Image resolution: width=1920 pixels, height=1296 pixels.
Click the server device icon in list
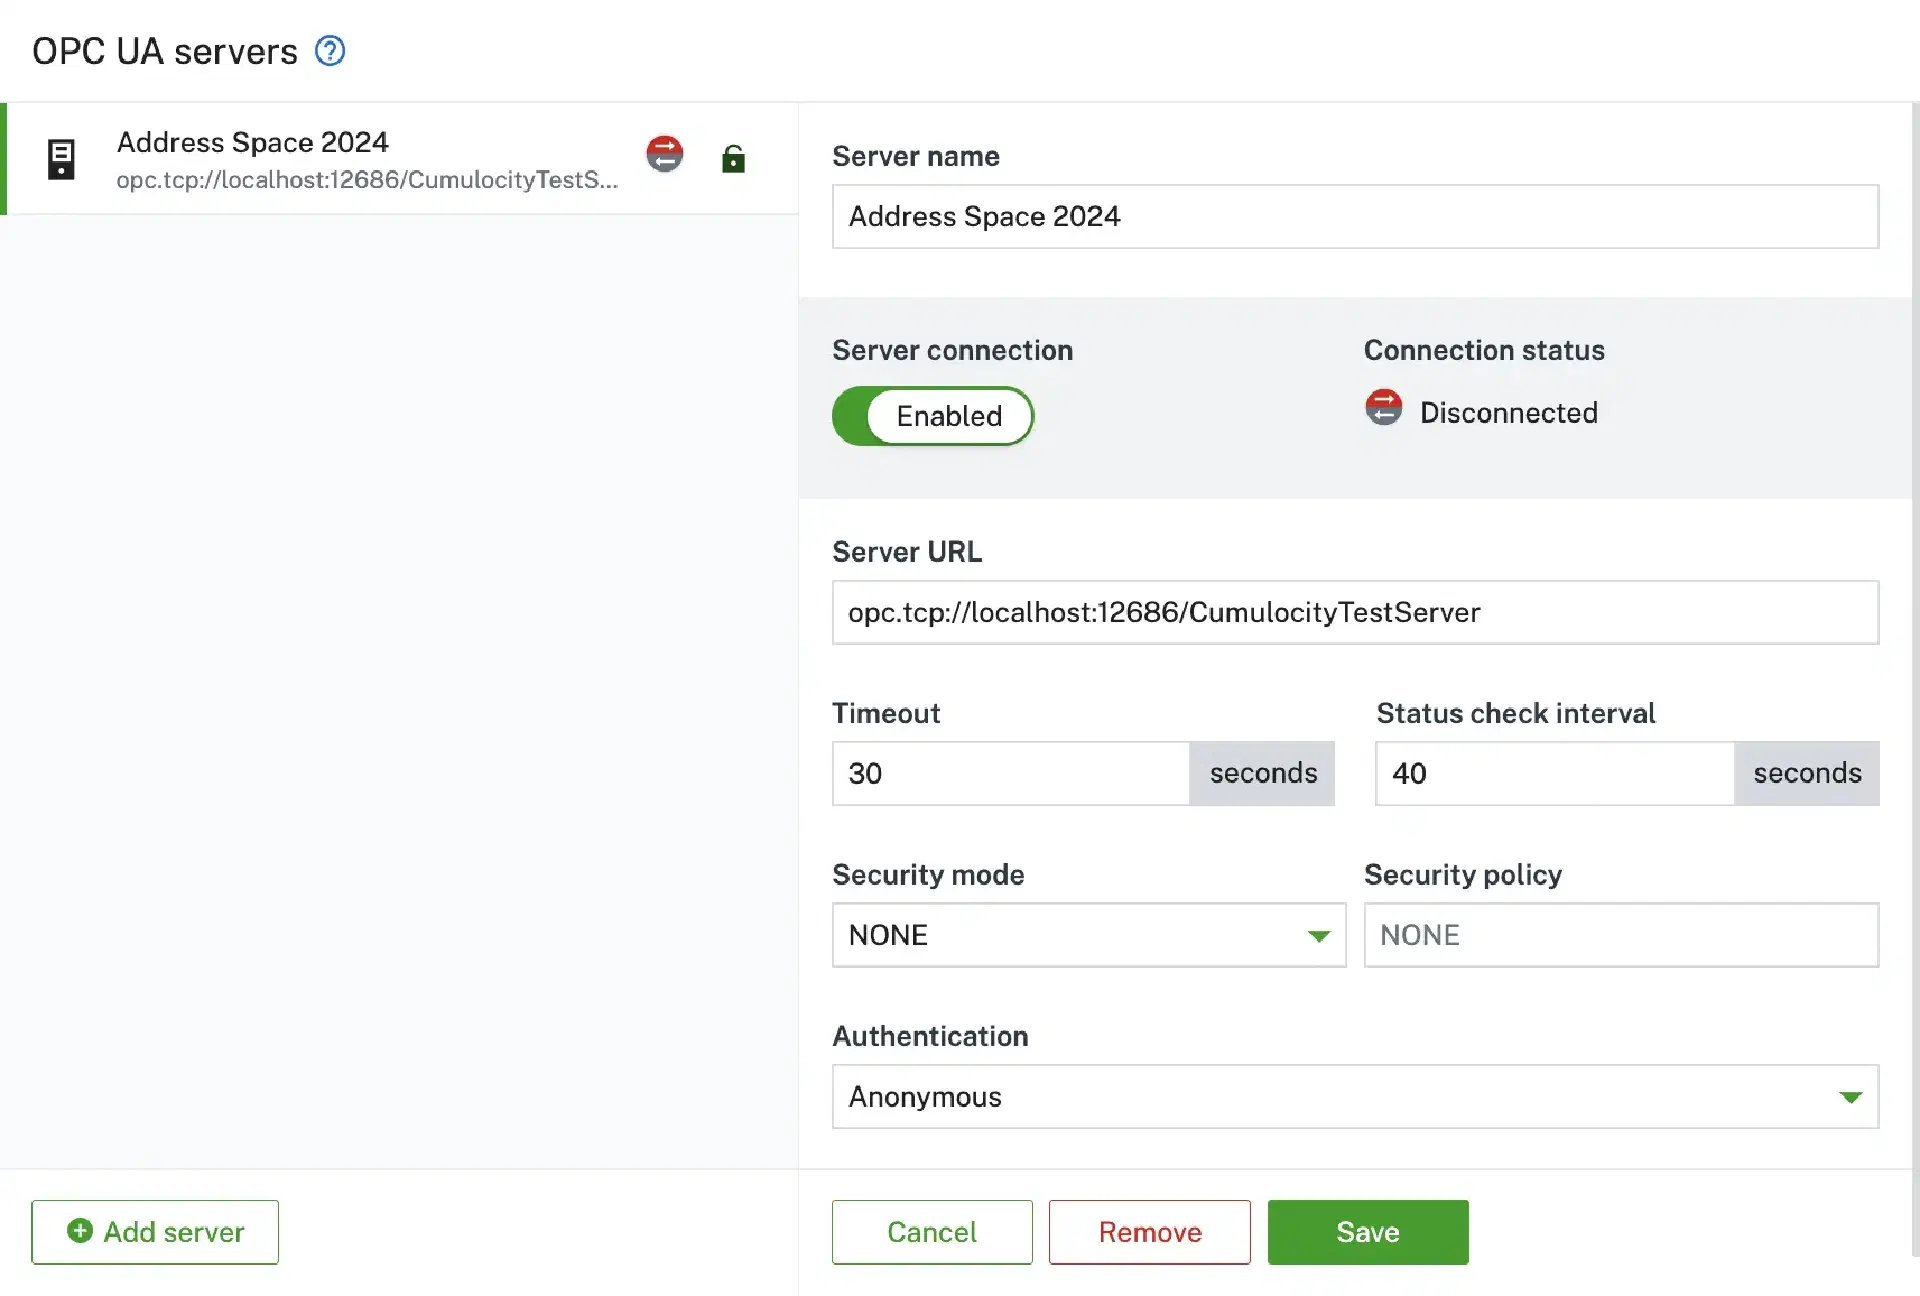click(61, 159)
